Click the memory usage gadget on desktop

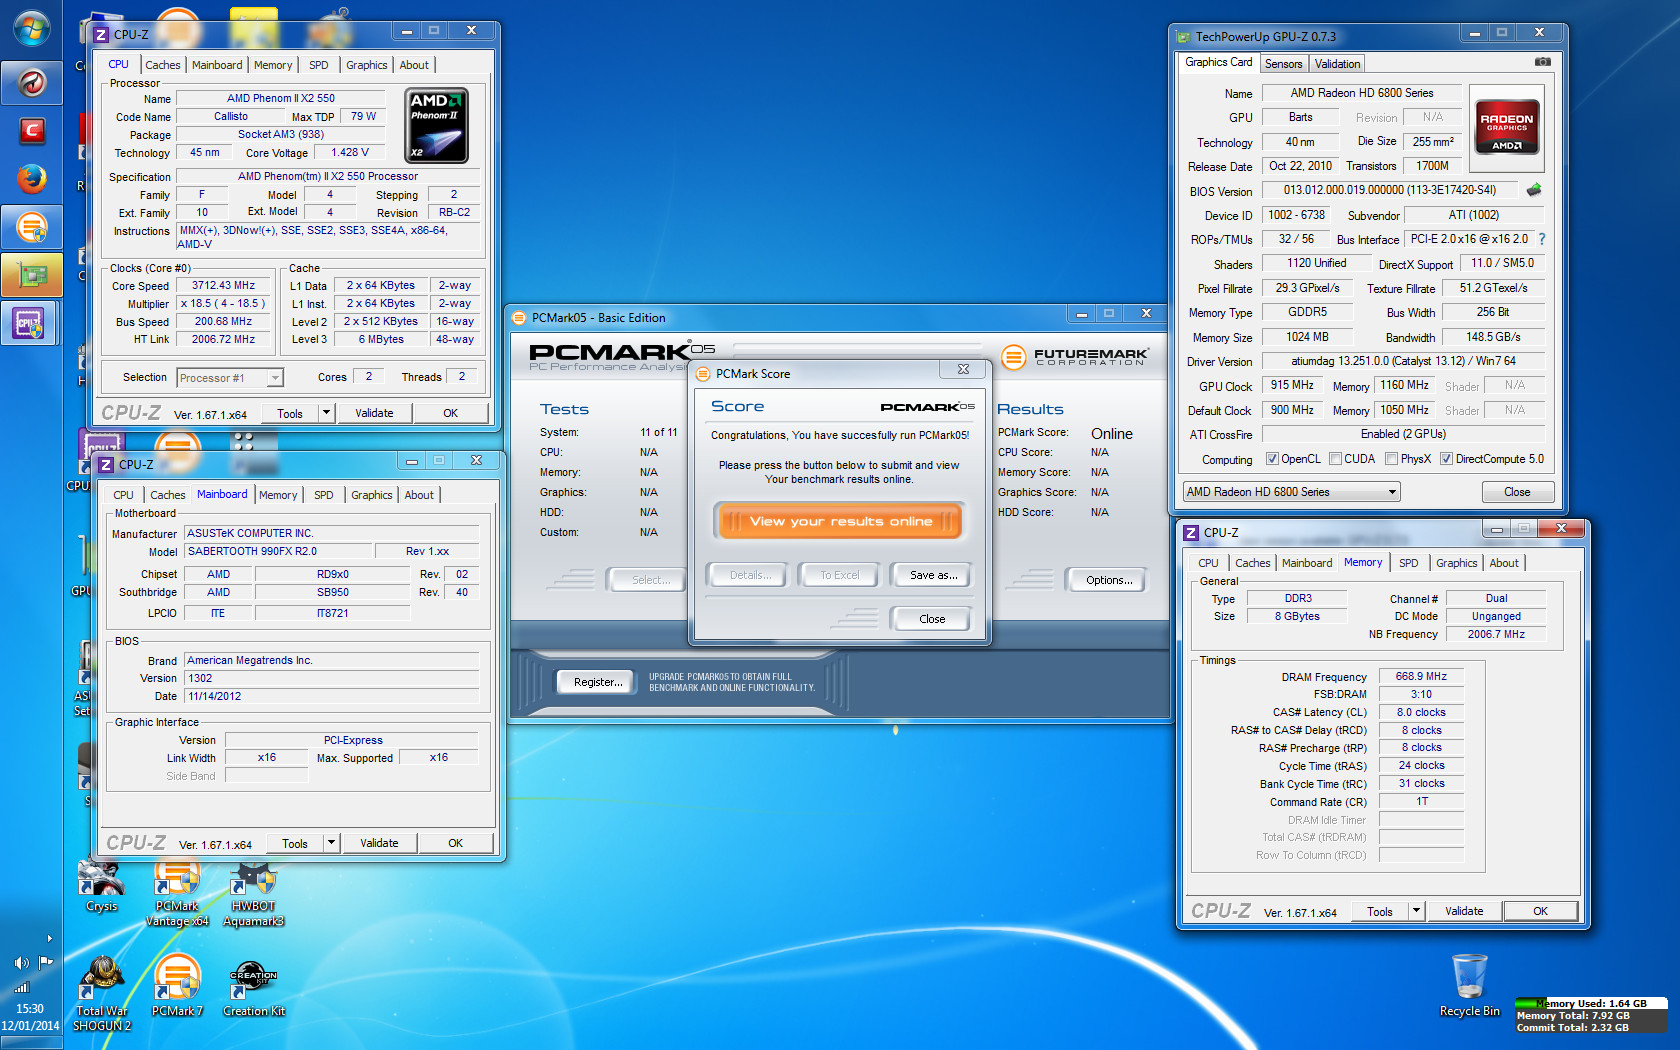pyautogui.click(x=1590, y=1015)
